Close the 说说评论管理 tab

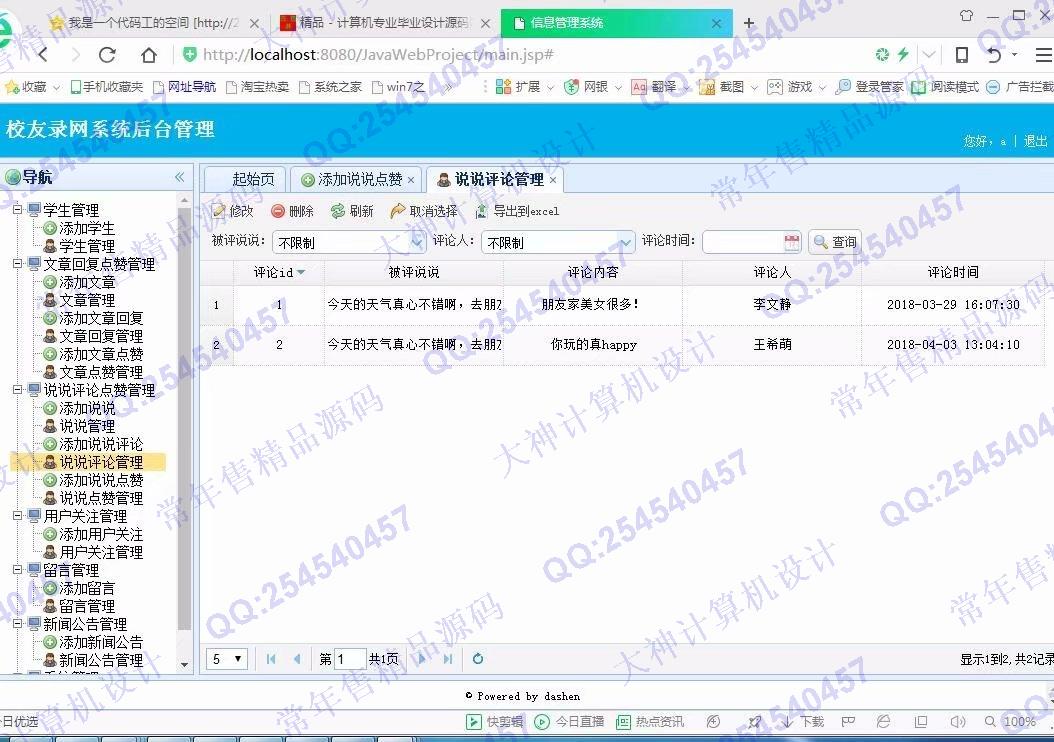coord(553,179)
